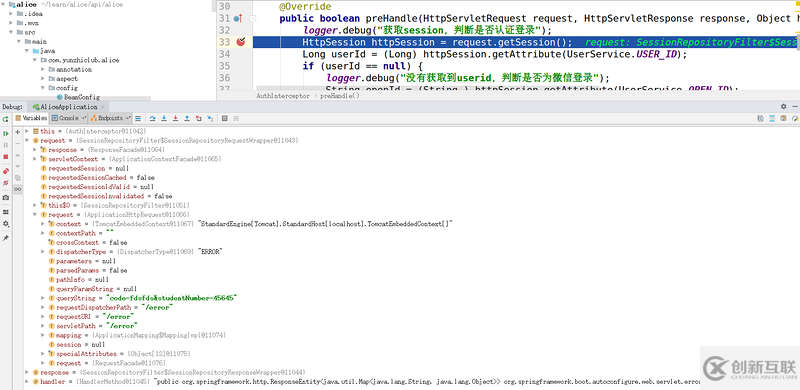This screenshot has height=390, width=800.
Task: Click the preHandle() breadcrumb
Action: (340, 95)
